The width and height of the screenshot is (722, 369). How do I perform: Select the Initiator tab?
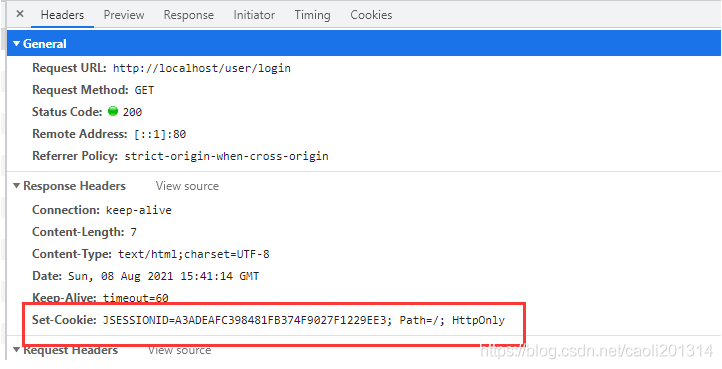coord(254,15)
